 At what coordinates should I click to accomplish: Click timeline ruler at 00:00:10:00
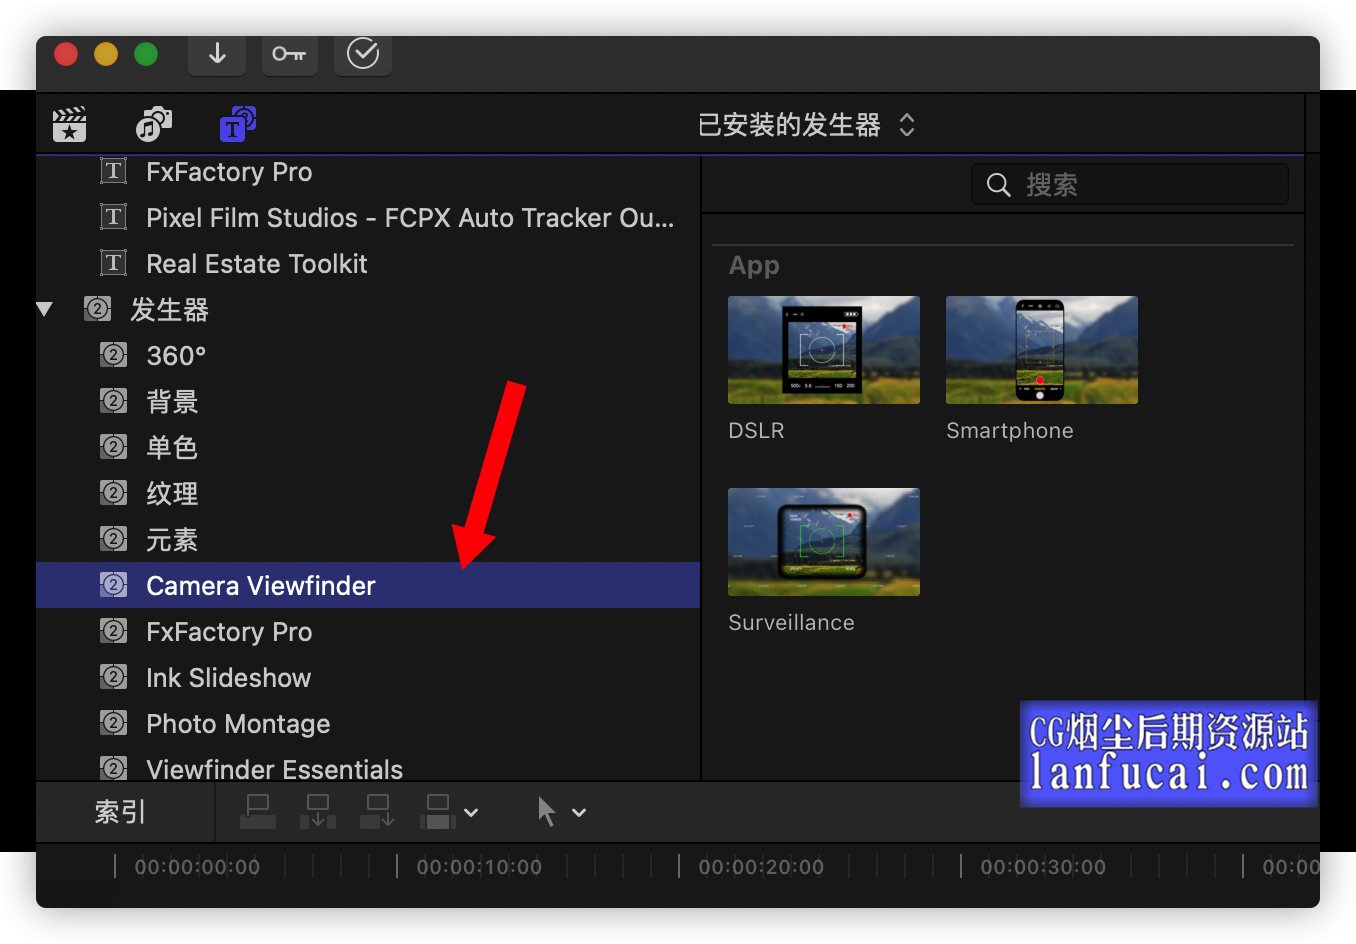coord(479,867)
